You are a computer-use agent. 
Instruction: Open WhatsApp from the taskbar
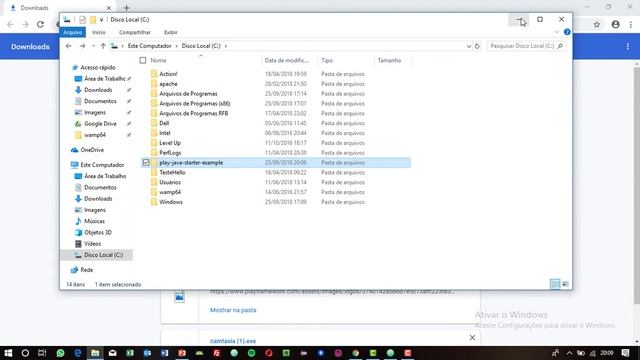(x=60, y=353)
